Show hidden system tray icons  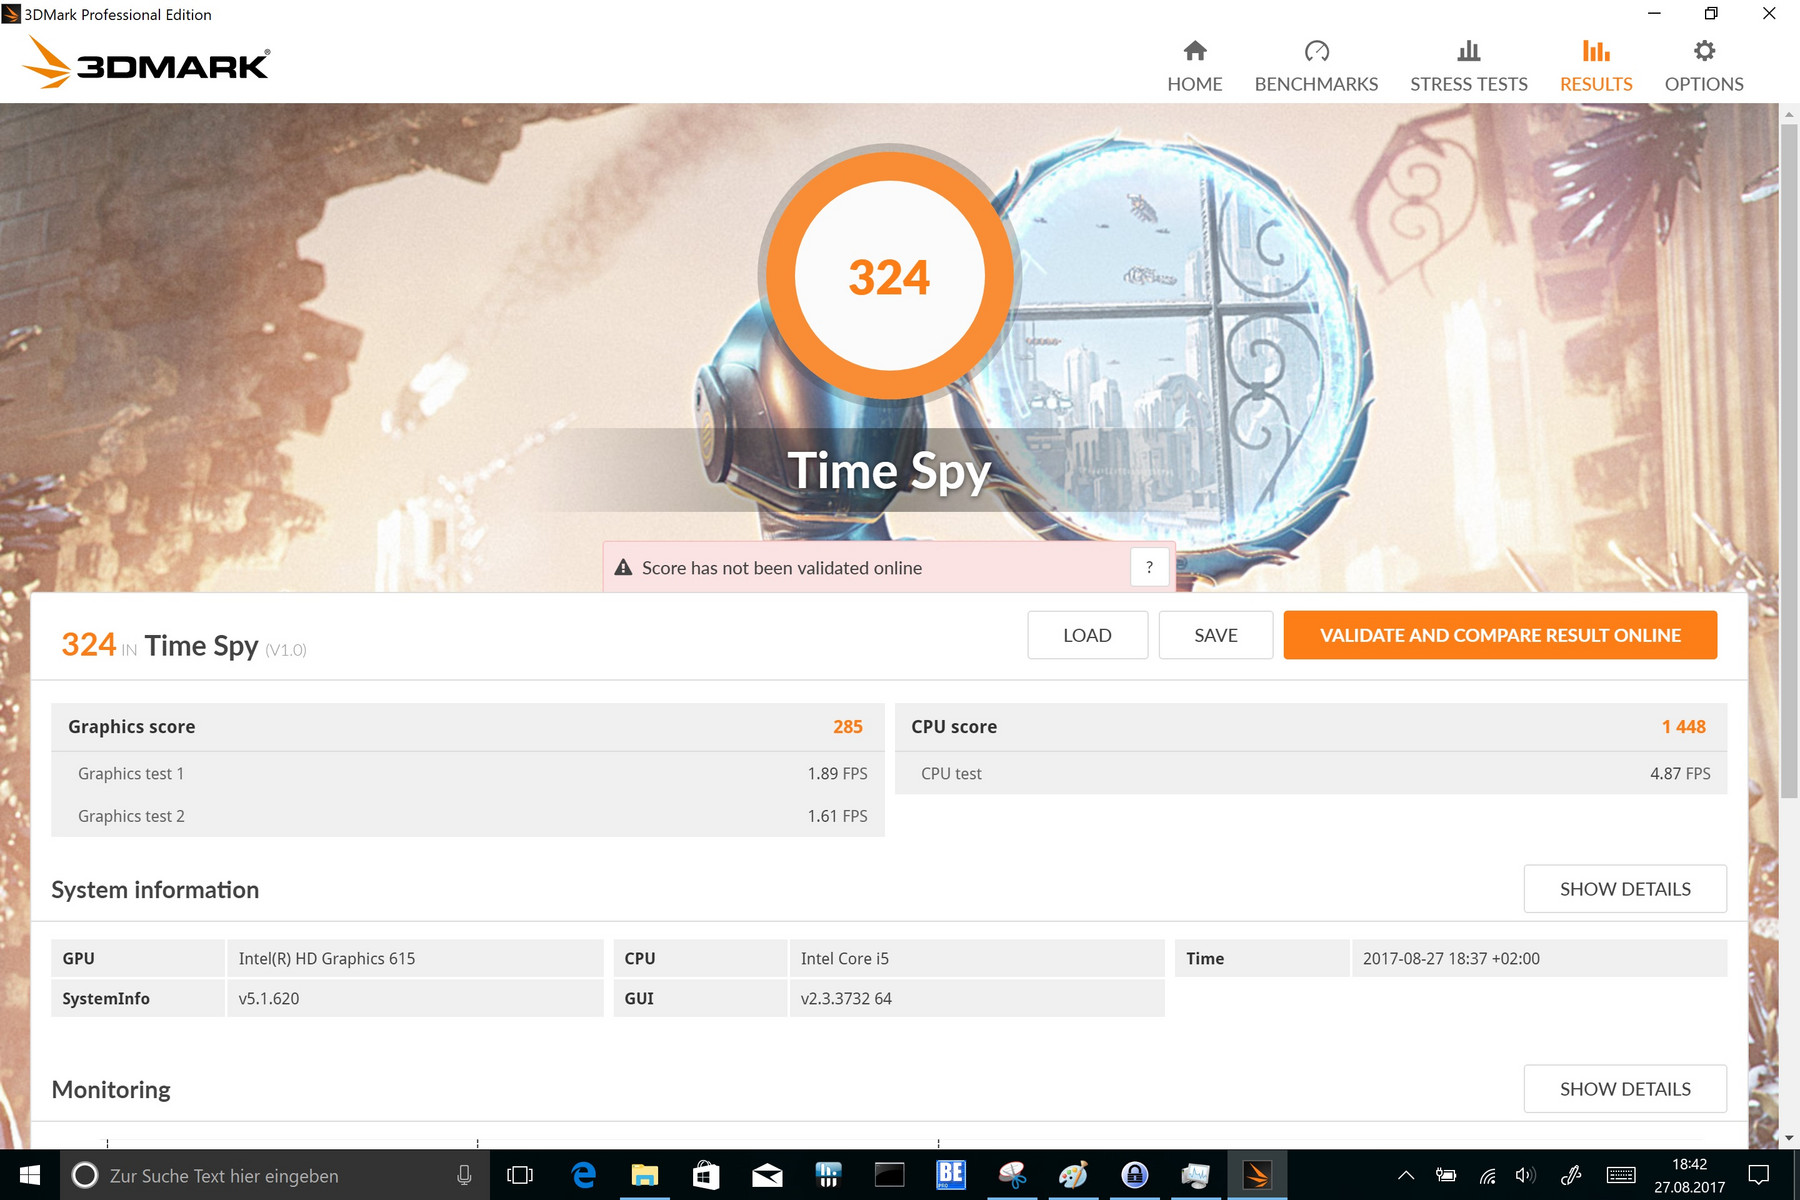tap(1406, 1175)
